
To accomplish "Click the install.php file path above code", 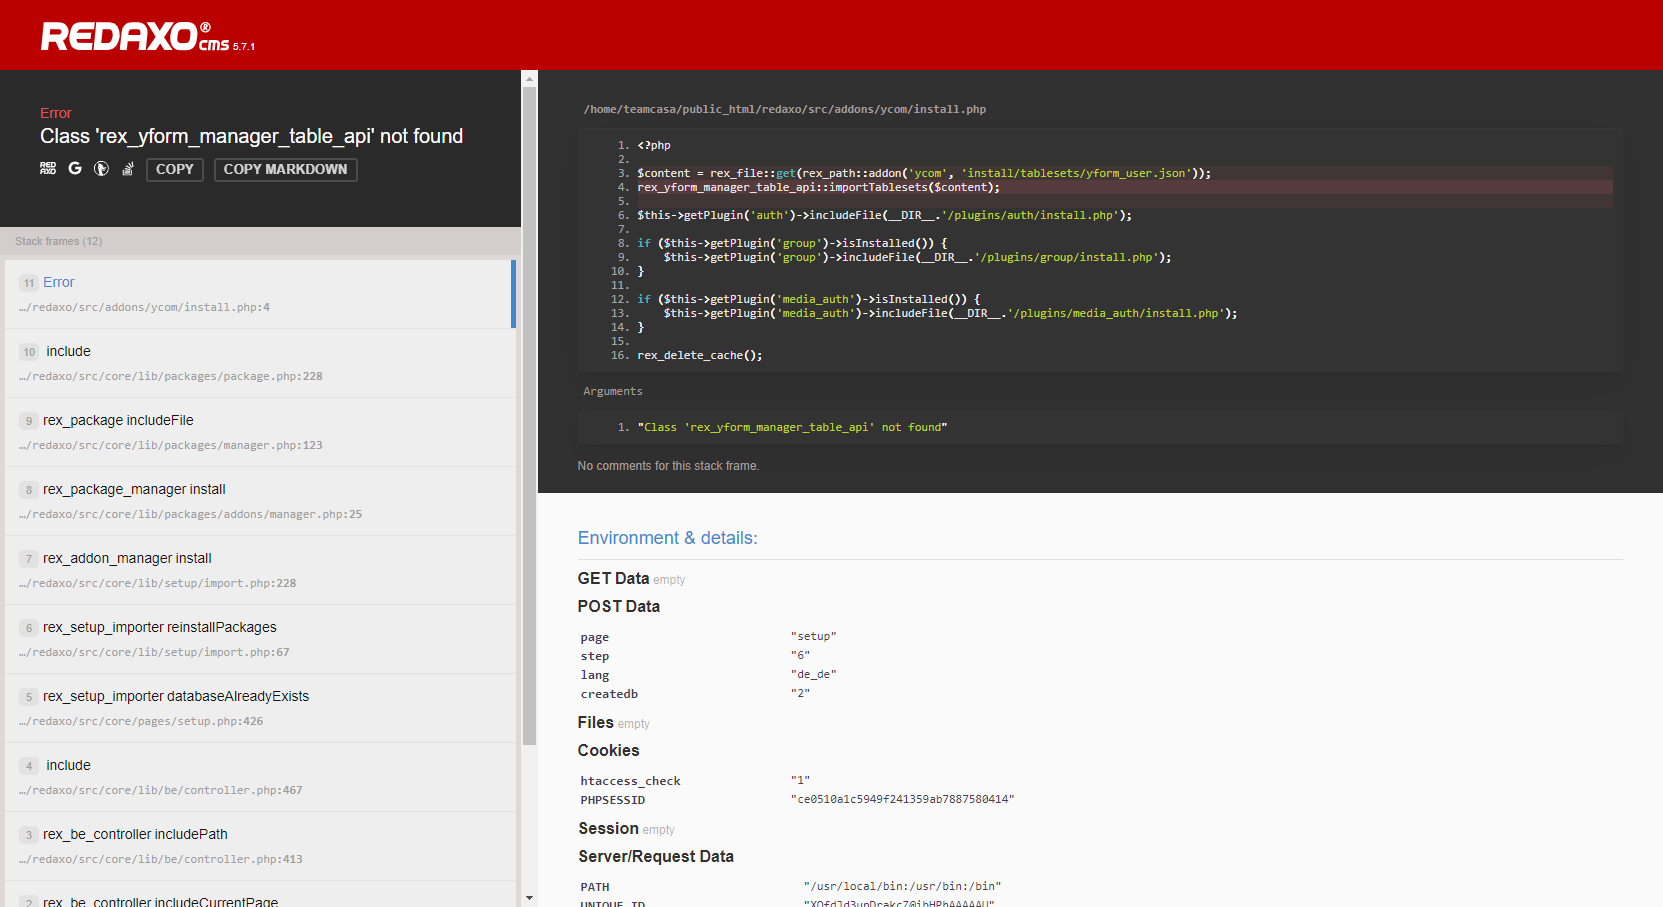I will (785, 109).
